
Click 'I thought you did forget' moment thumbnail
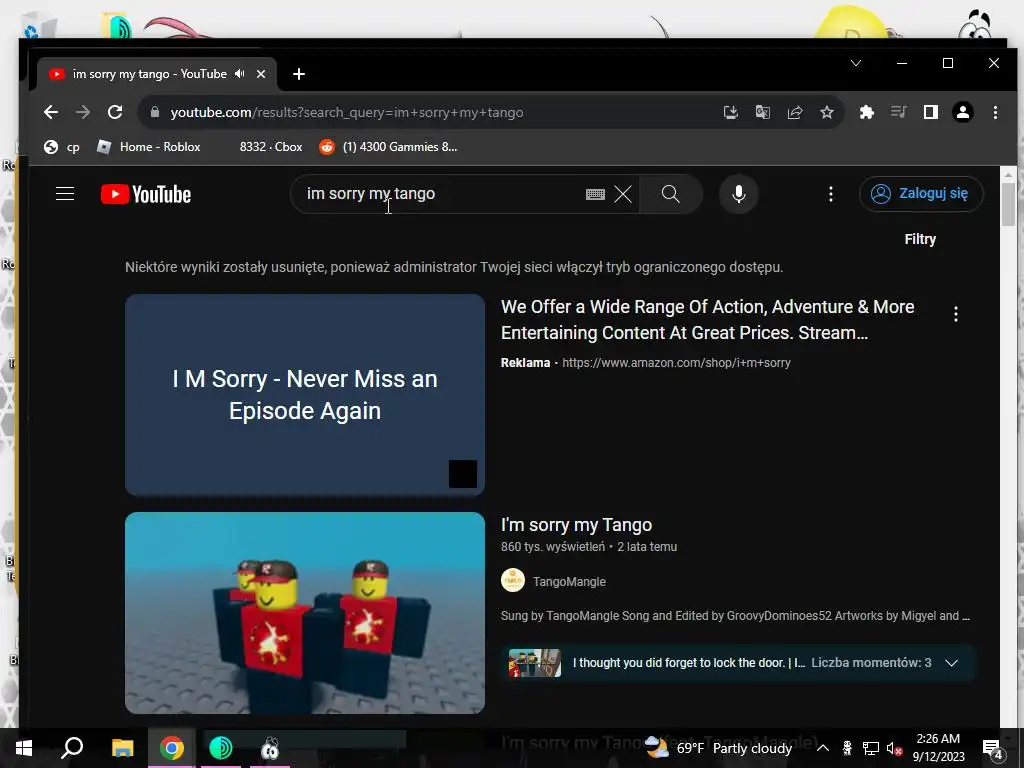(x=535, y=663)
